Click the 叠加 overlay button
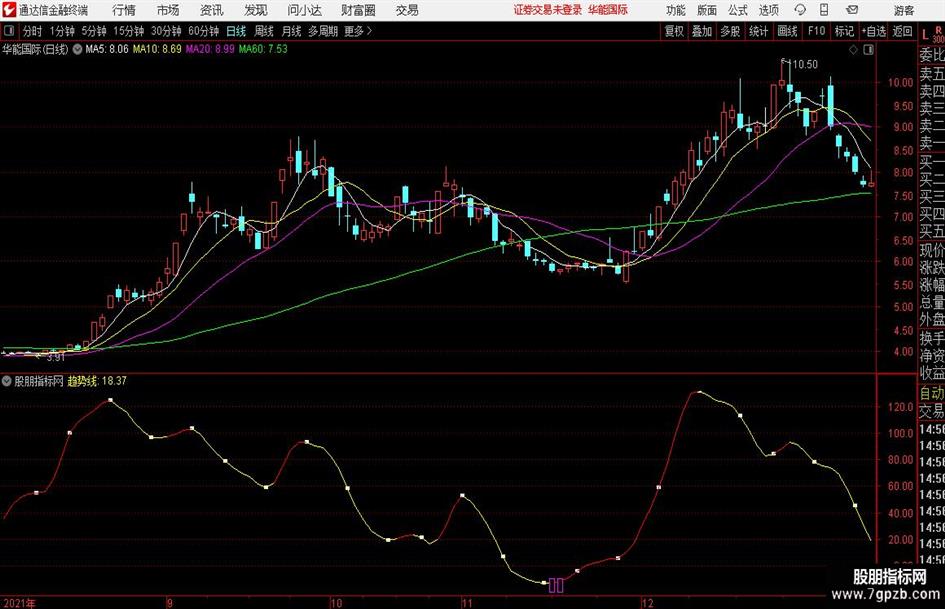The image size is (945, 609). [x=702, y=31]
